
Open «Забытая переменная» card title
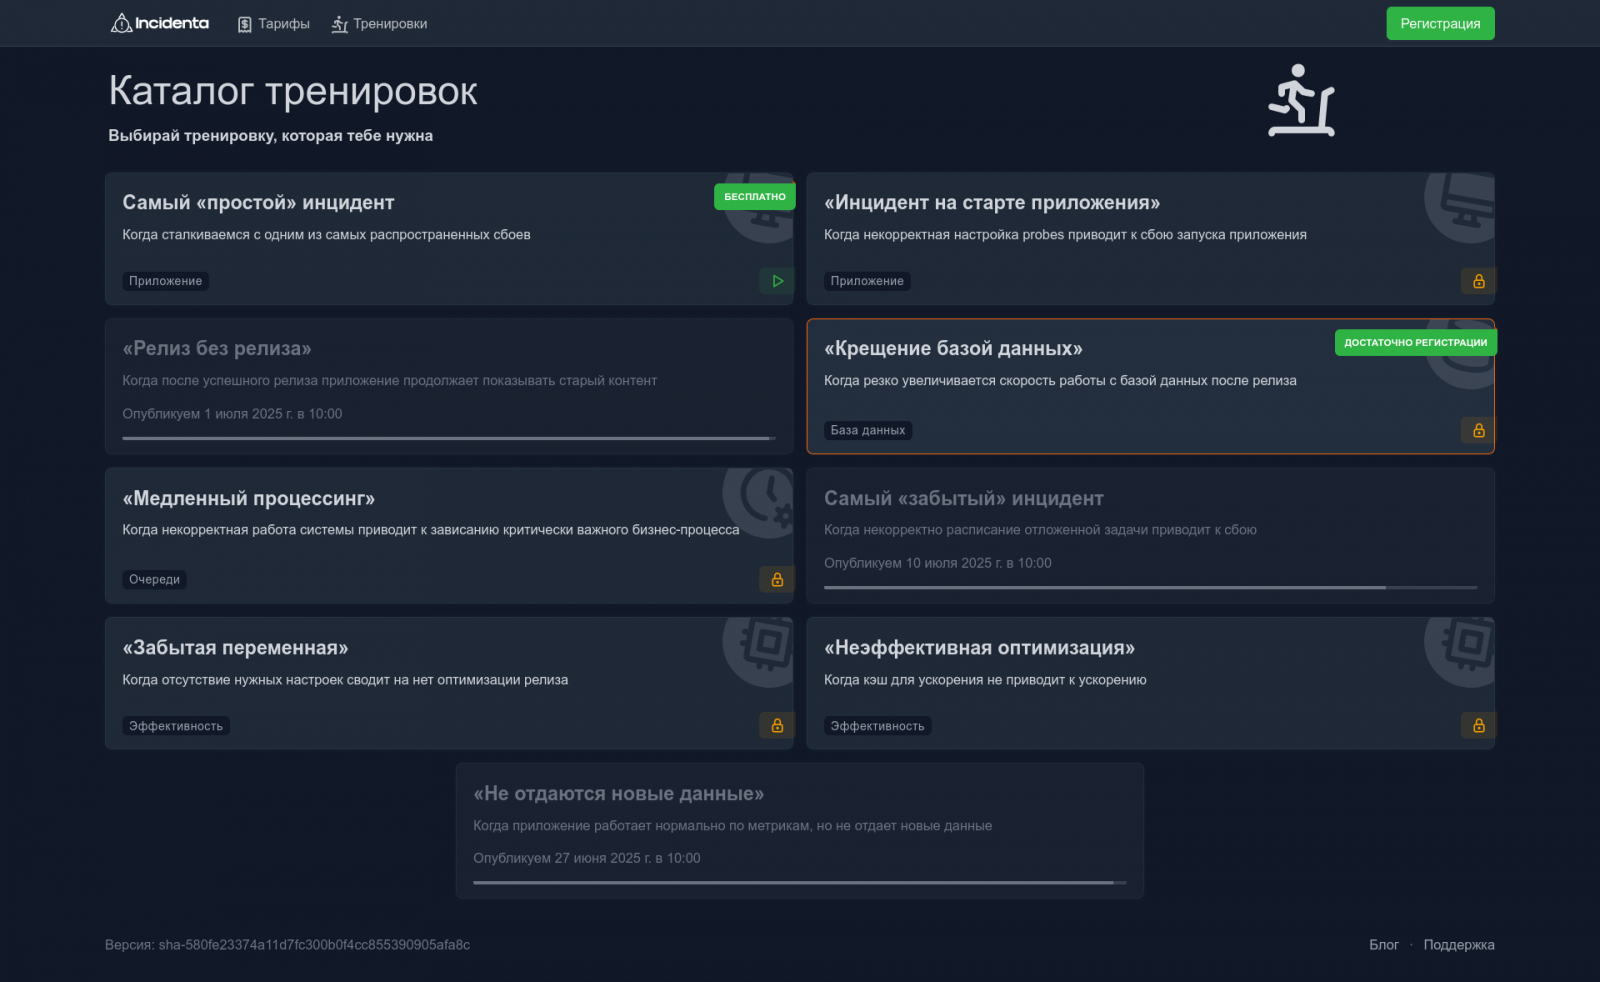click(x=235, y=648)
